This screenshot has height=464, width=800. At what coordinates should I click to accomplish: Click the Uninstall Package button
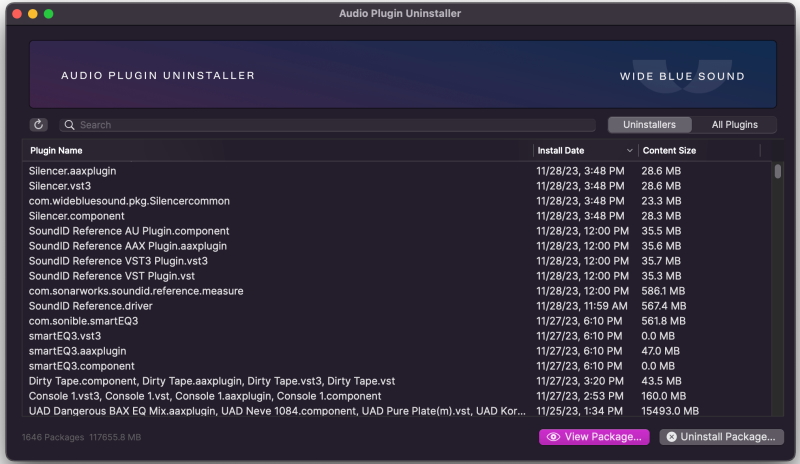[721, 437]
